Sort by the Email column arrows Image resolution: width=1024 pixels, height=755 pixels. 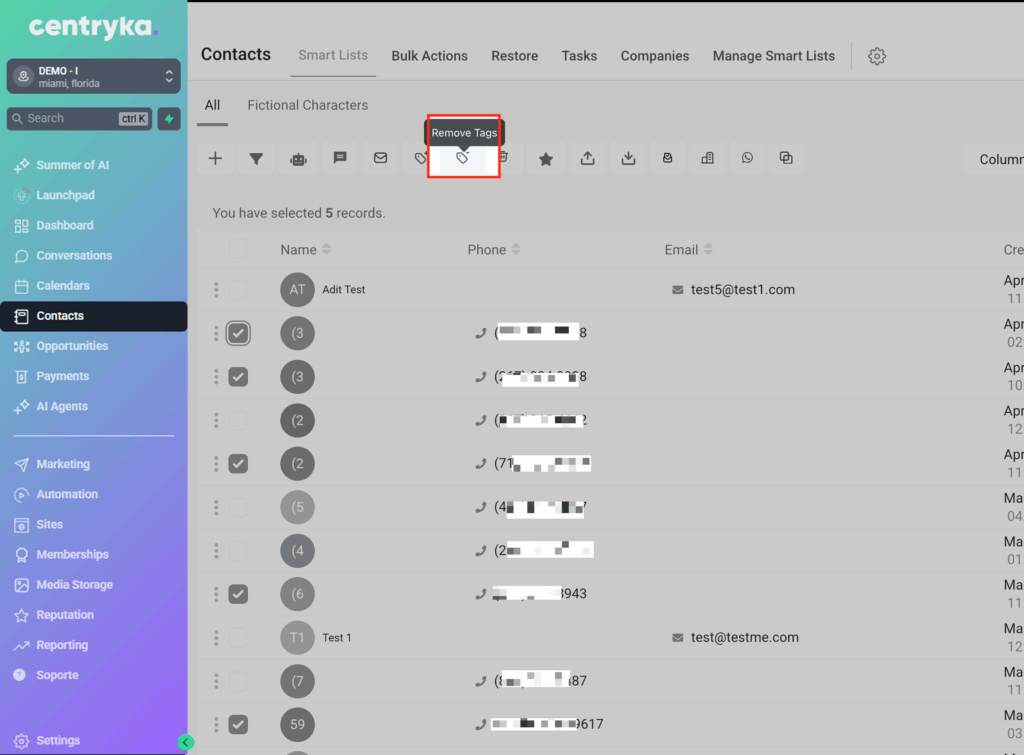click(x=708, y=249)
